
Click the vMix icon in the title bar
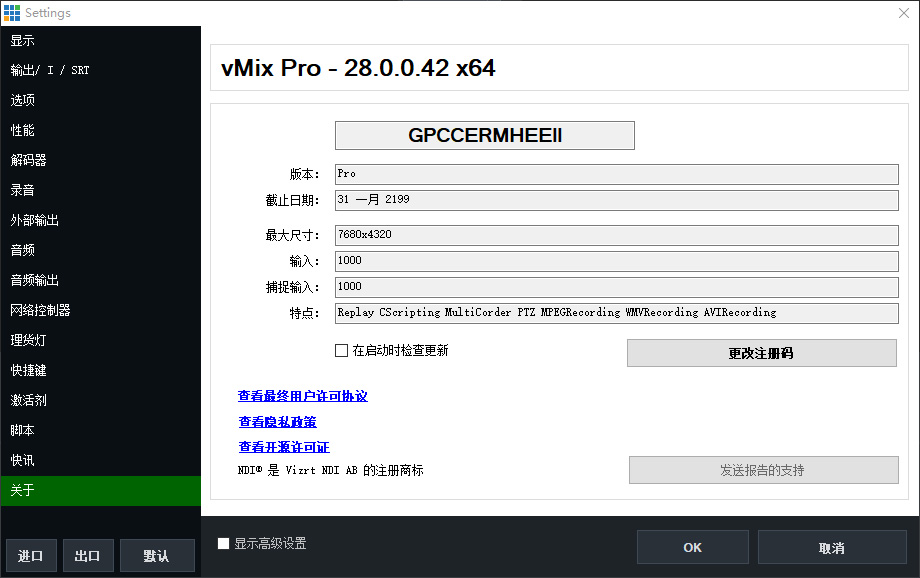(x=12, y=13)
